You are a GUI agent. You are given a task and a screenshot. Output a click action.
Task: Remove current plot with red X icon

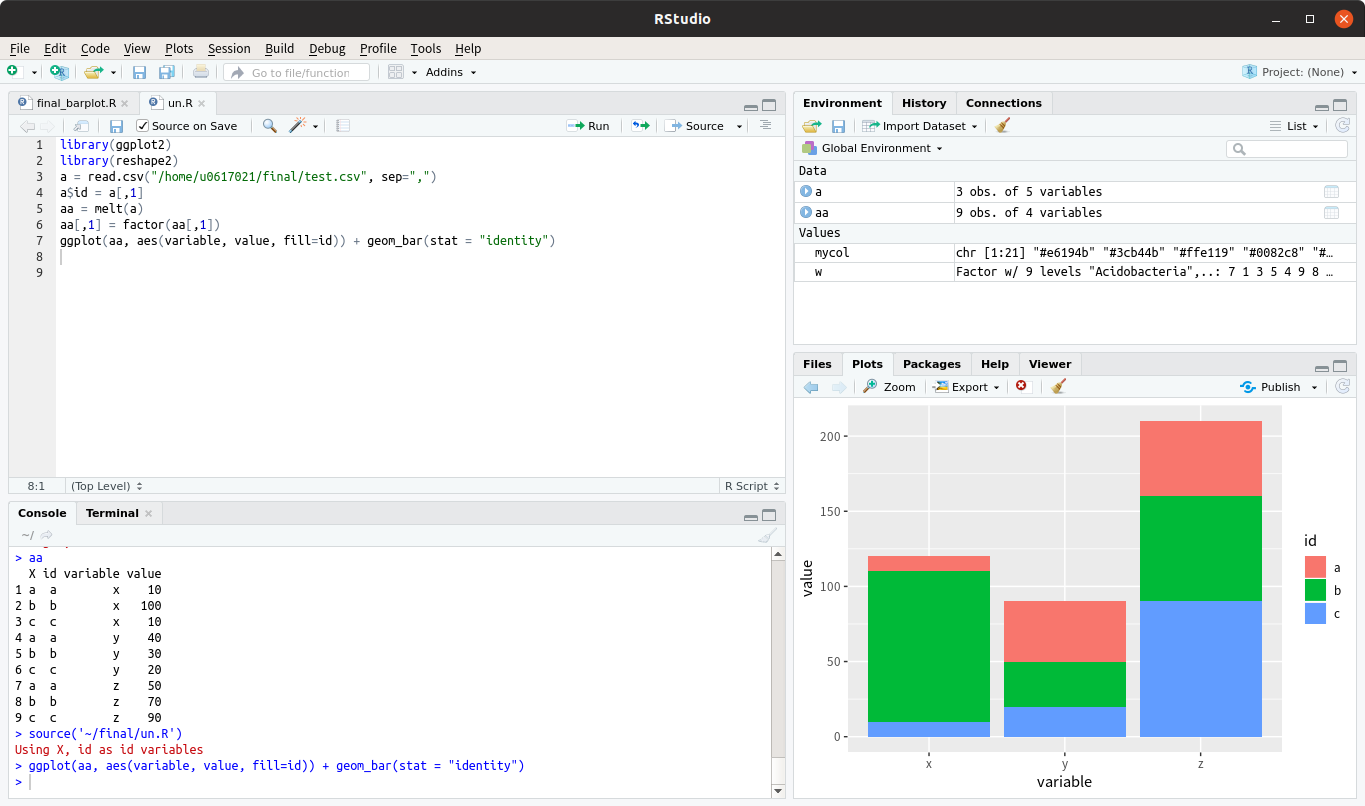(x=1021, y=387)
